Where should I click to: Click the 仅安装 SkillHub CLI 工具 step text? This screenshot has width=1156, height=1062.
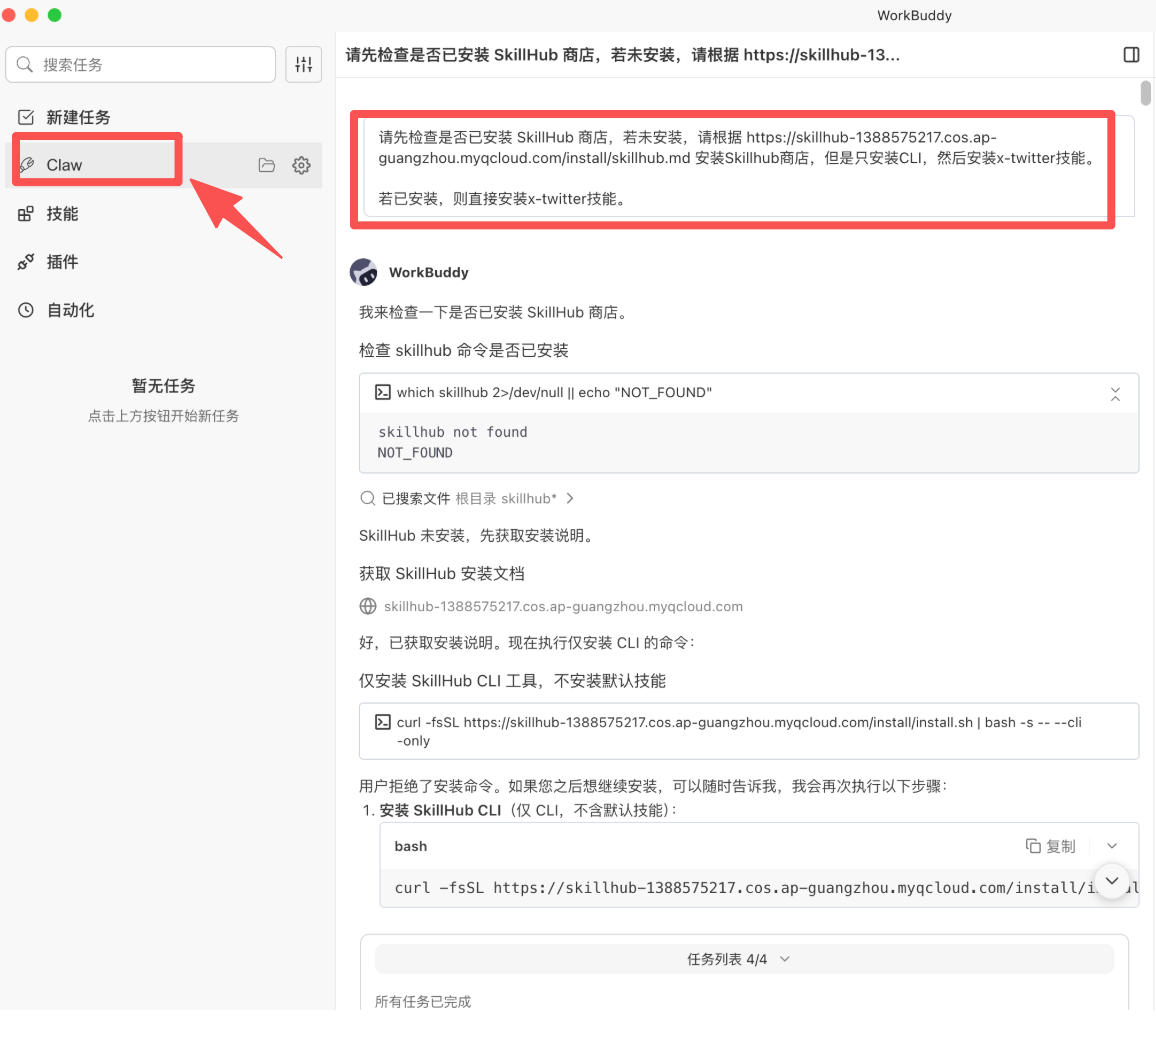512,681
